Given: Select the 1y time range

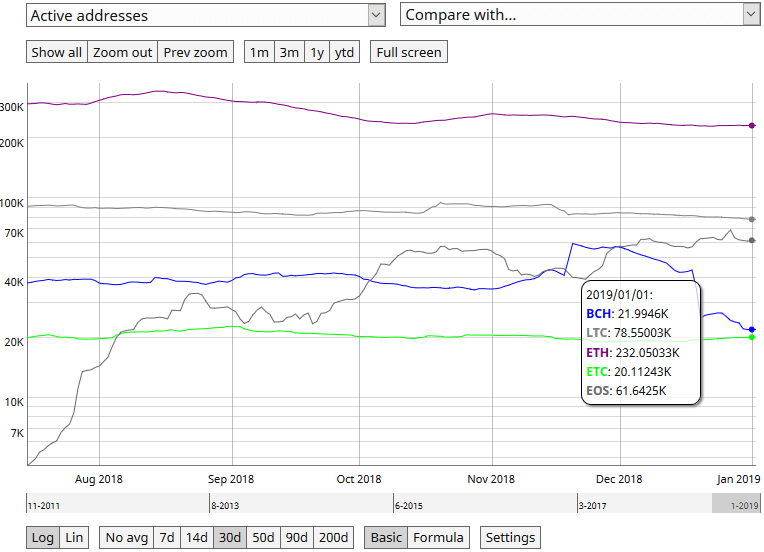Looking at the screenshot, I should (317, 52).
